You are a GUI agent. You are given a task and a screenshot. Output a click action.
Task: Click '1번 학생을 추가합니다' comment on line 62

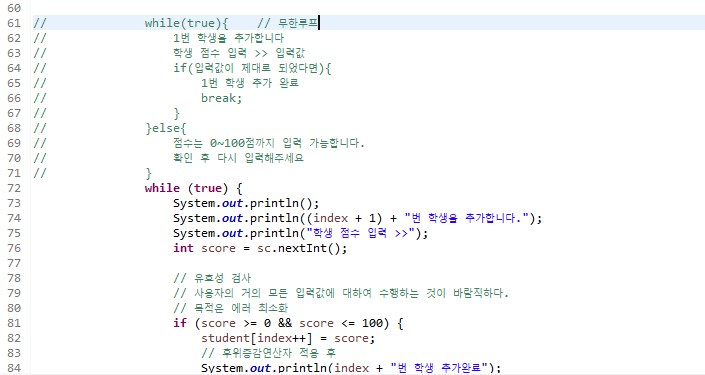(x=228, y=38)
